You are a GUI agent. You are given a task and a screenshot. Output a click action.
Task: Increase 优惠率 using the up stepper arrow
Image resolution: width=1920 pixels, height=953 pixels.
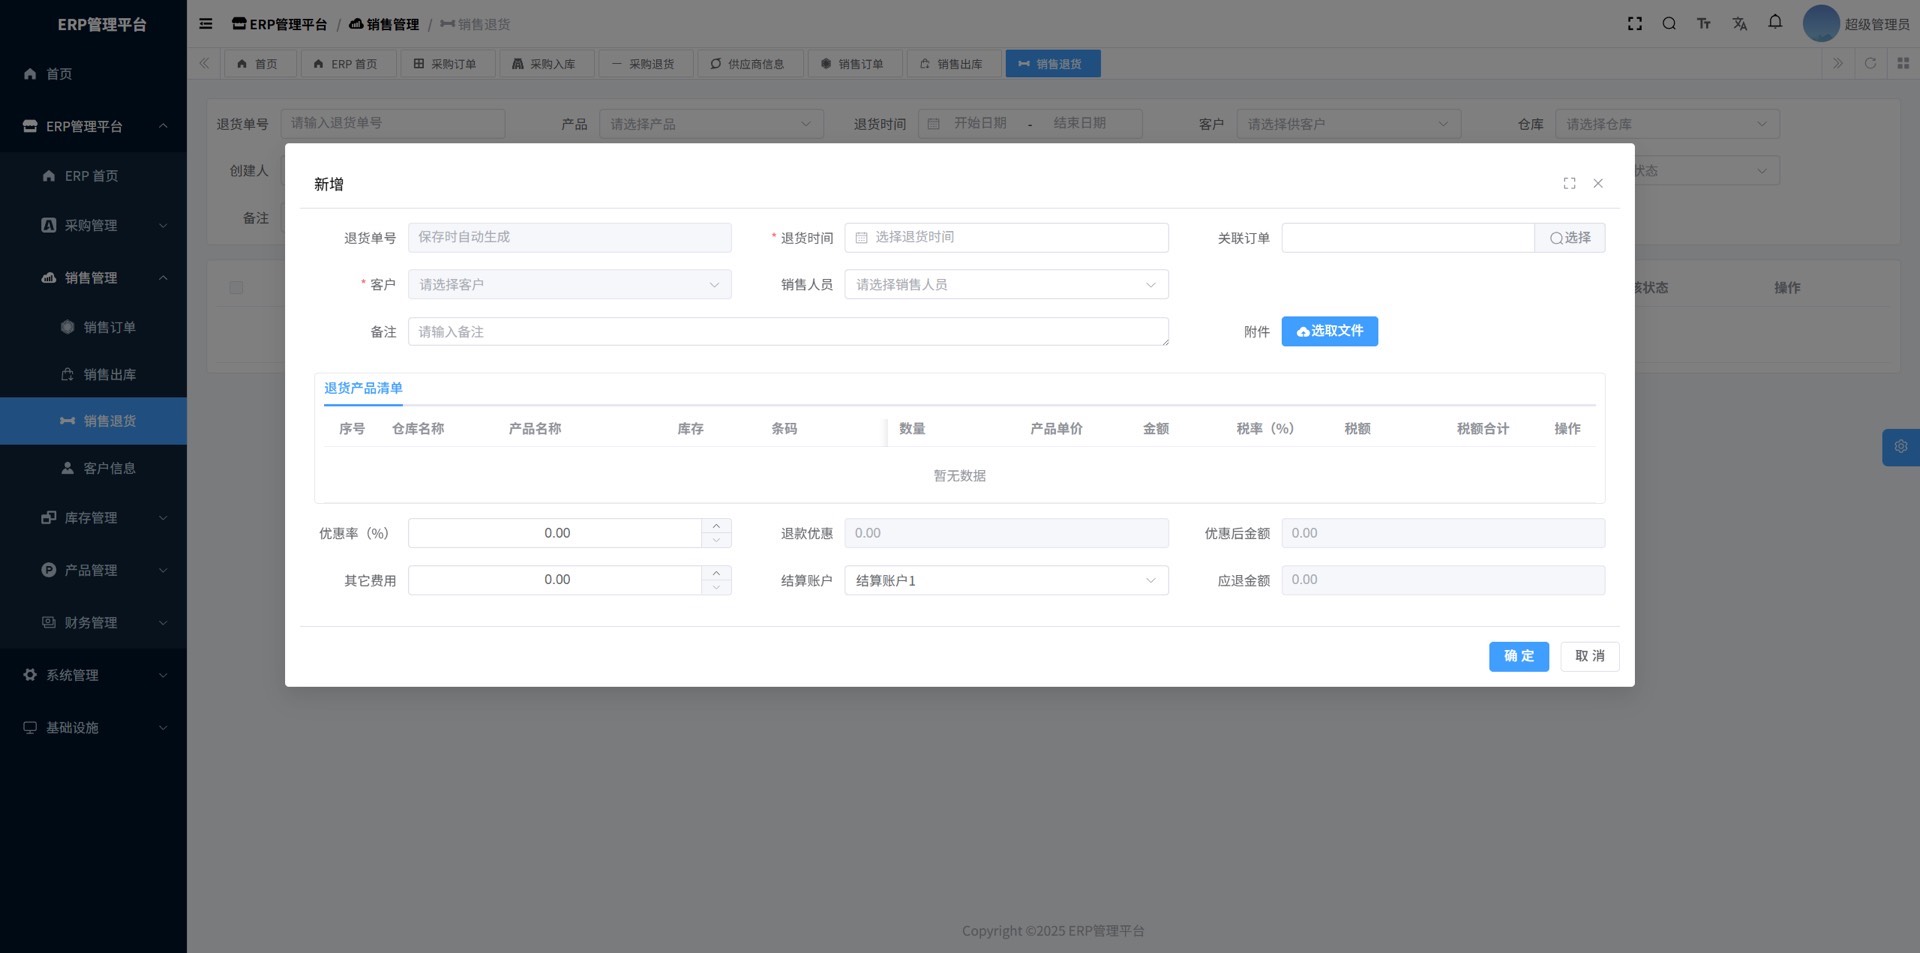[x=716, y=526]
